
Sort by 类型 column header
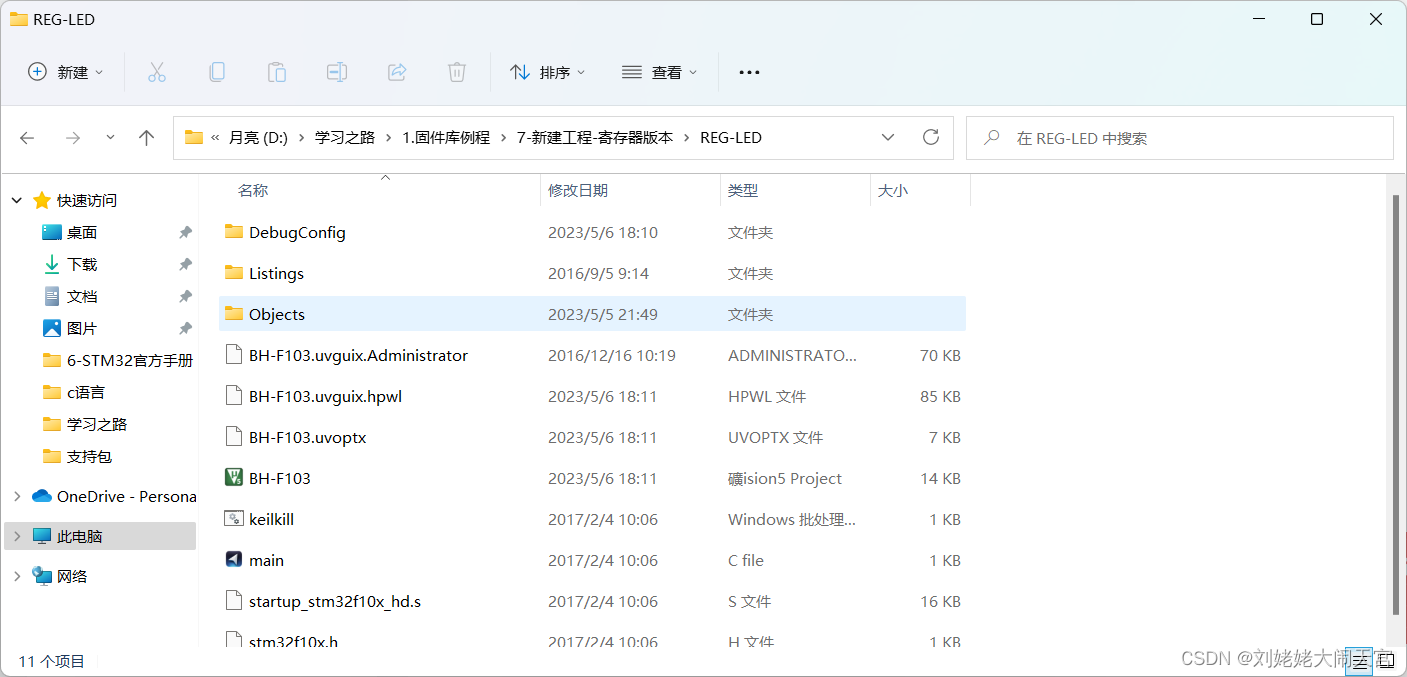743,190
